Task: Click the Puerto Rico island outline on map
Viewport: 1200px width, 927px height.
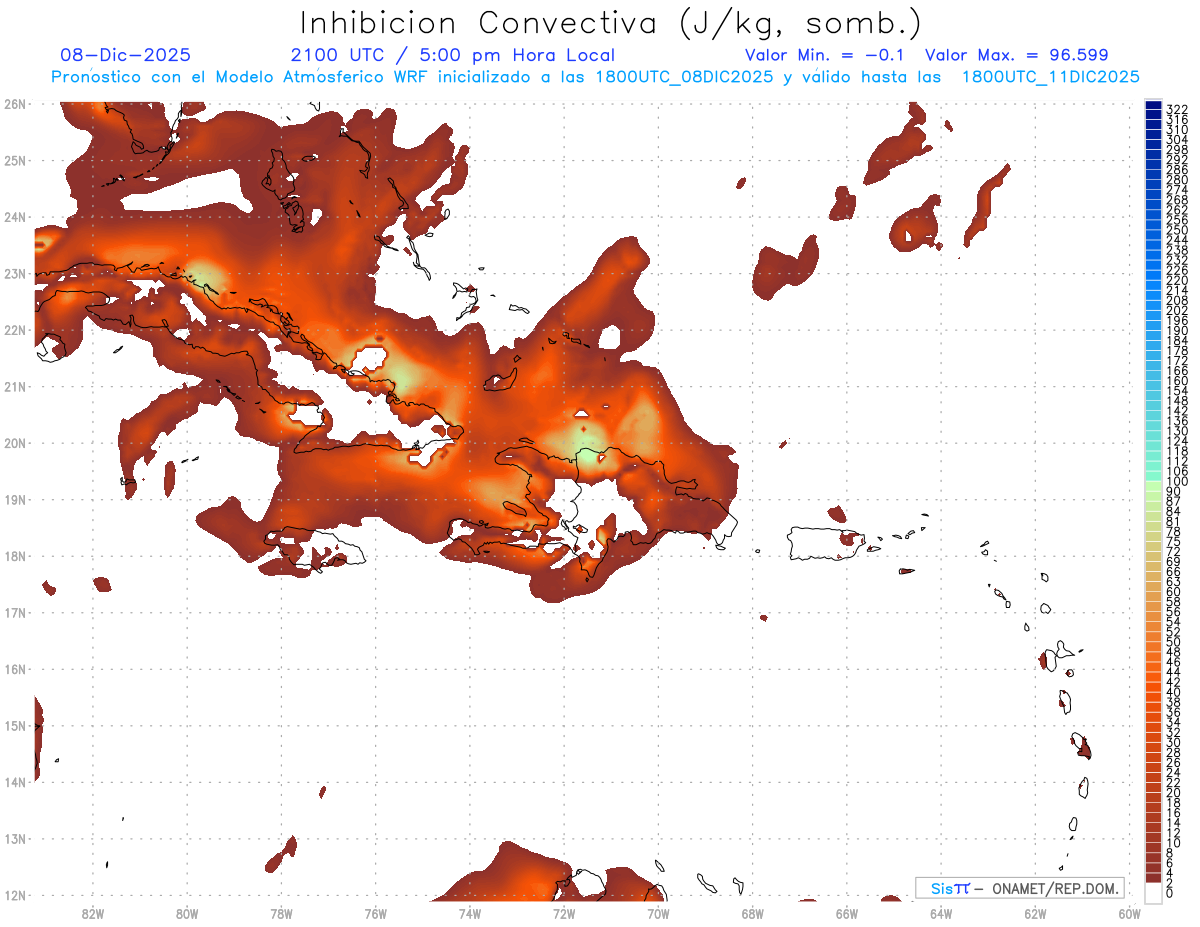Action: 827,543
